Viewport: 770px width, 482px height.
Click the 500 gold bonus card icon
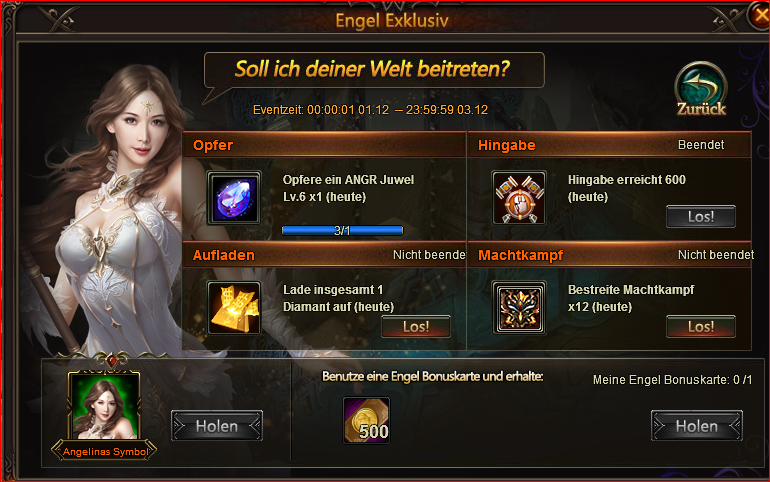(x=366, y=421)
